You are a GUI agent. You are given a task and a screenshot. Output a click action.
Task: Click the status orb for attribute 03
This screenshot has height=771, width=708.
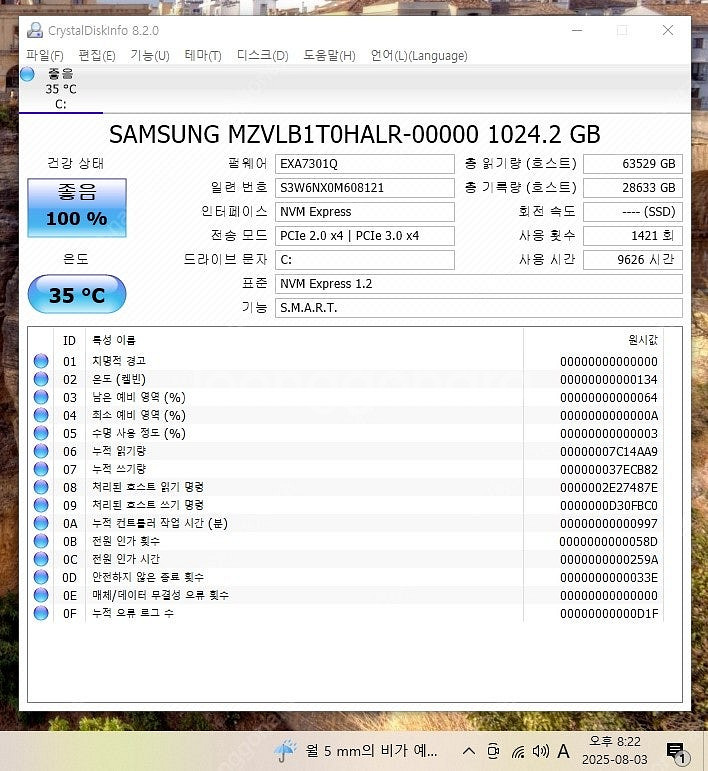41,397
